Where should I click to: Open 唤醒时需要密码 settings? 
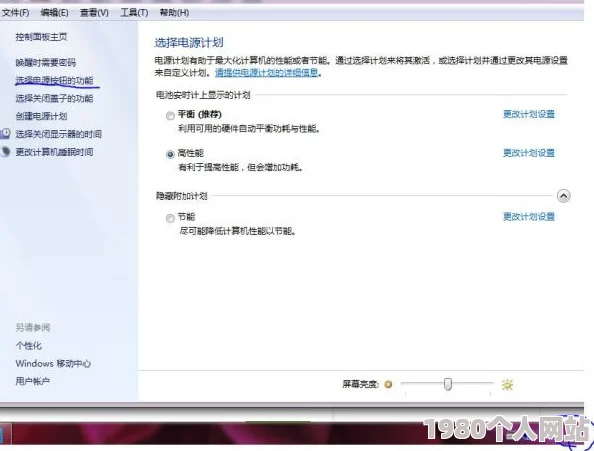click(x=45, y=62)
